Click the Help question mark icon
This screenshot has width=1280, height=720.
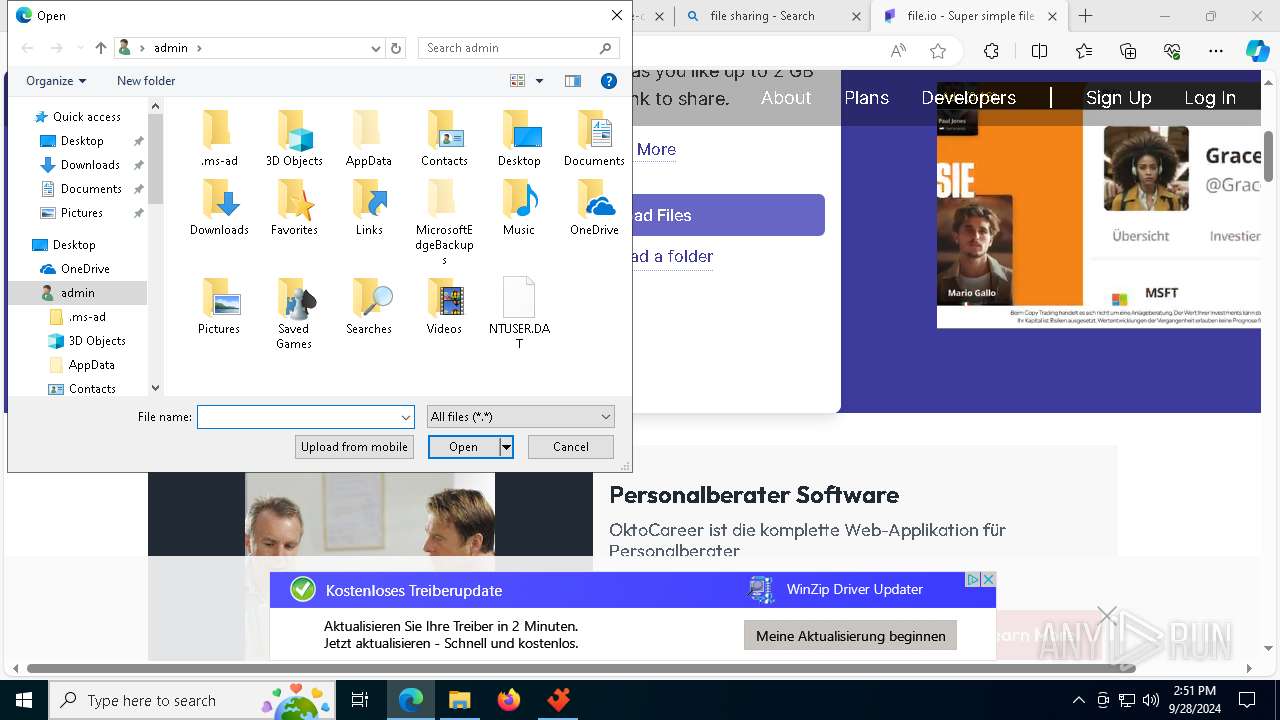[608, 81]
